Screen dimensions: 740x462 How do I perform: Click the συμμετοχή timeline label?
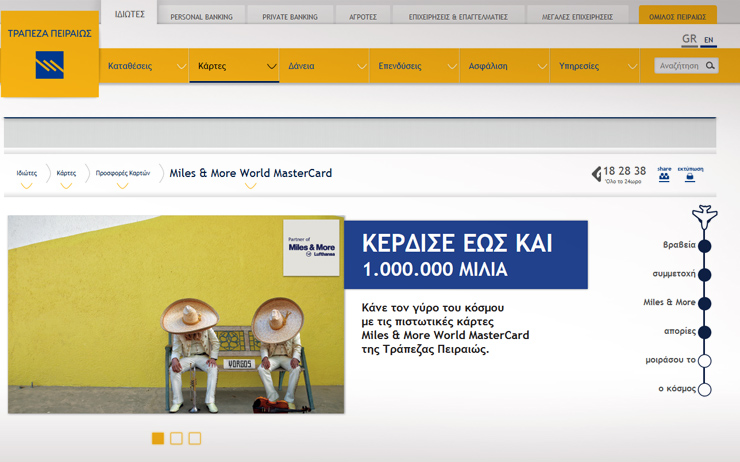pos(674,274)
